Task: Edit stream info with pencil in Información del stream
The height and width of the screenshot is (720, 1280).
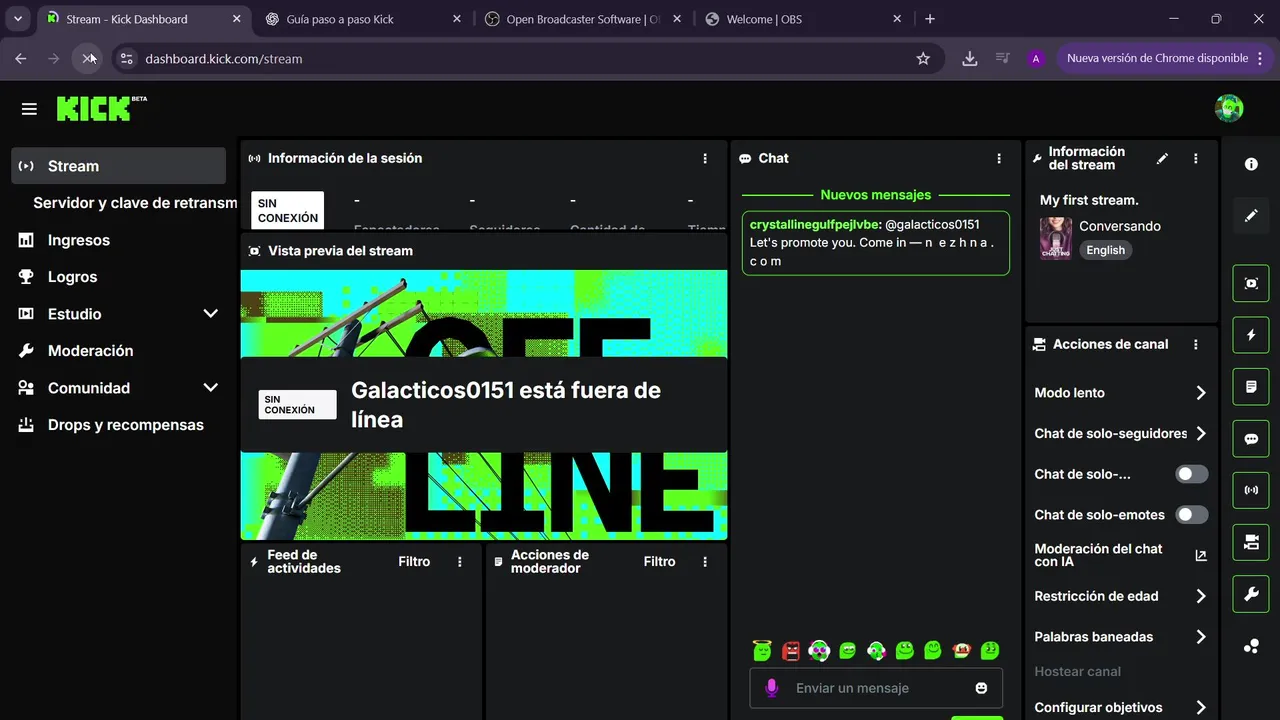Action: pos(1162,158)
